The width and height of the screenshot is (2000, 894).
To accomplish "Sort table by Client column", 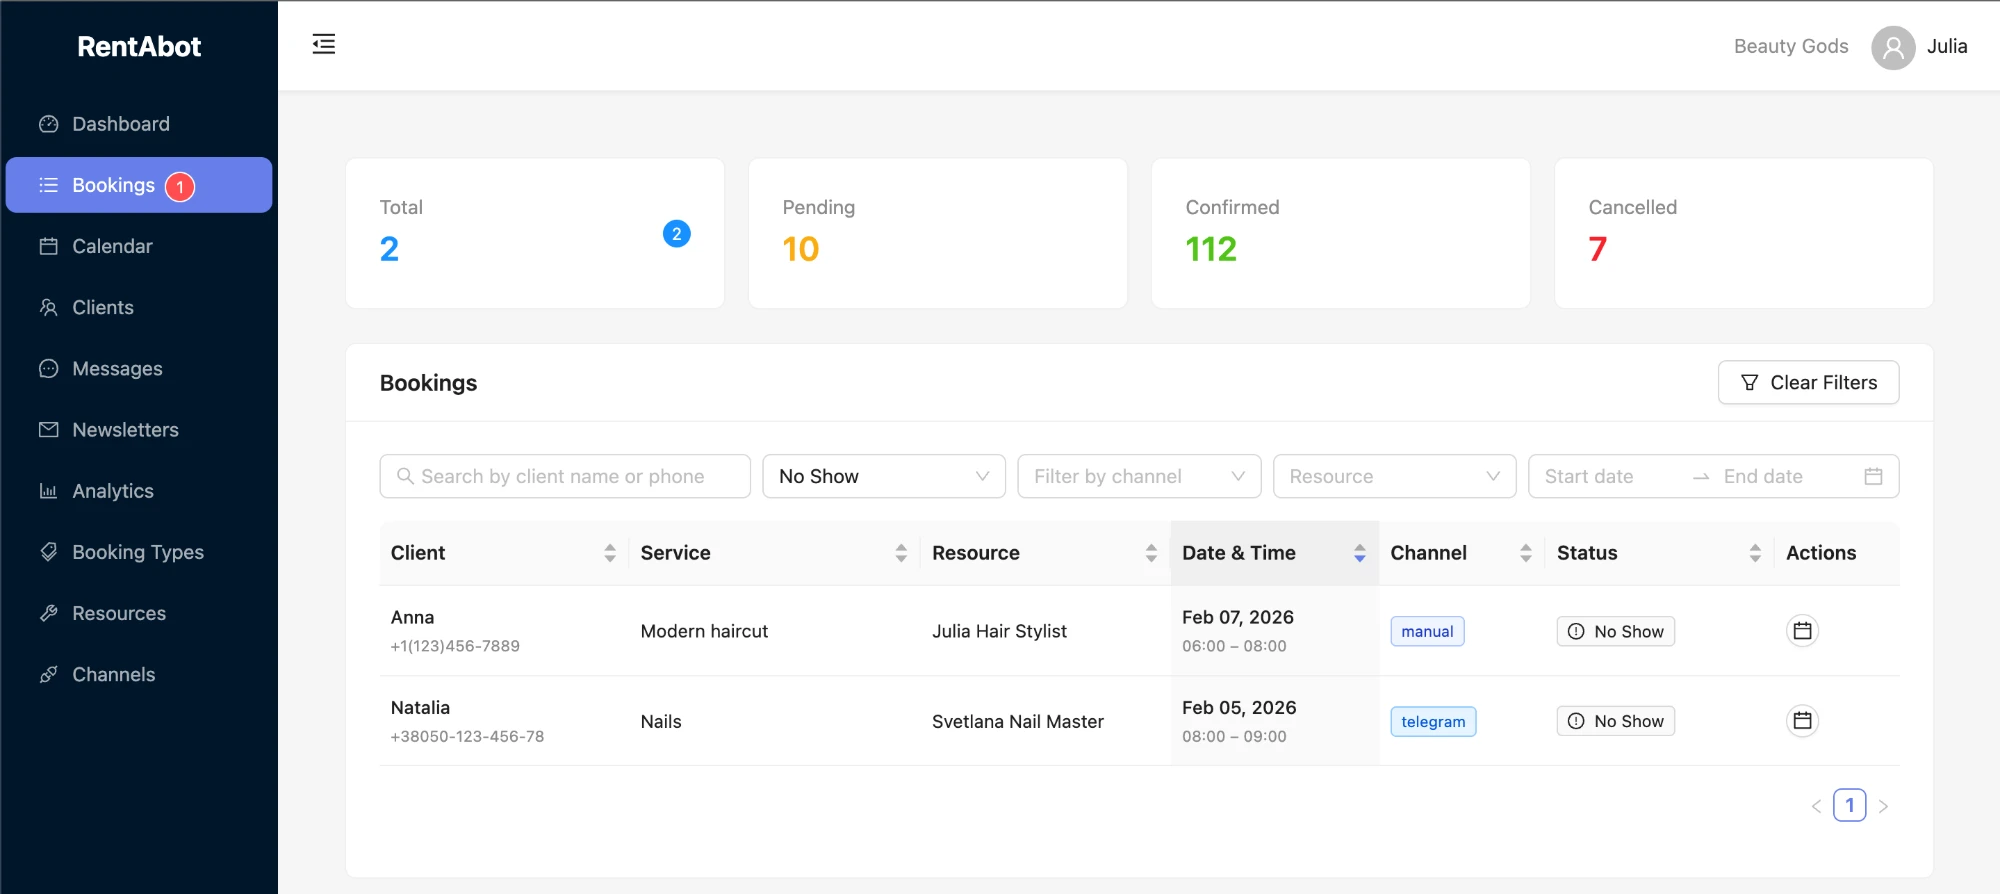I will click(610, 553).
